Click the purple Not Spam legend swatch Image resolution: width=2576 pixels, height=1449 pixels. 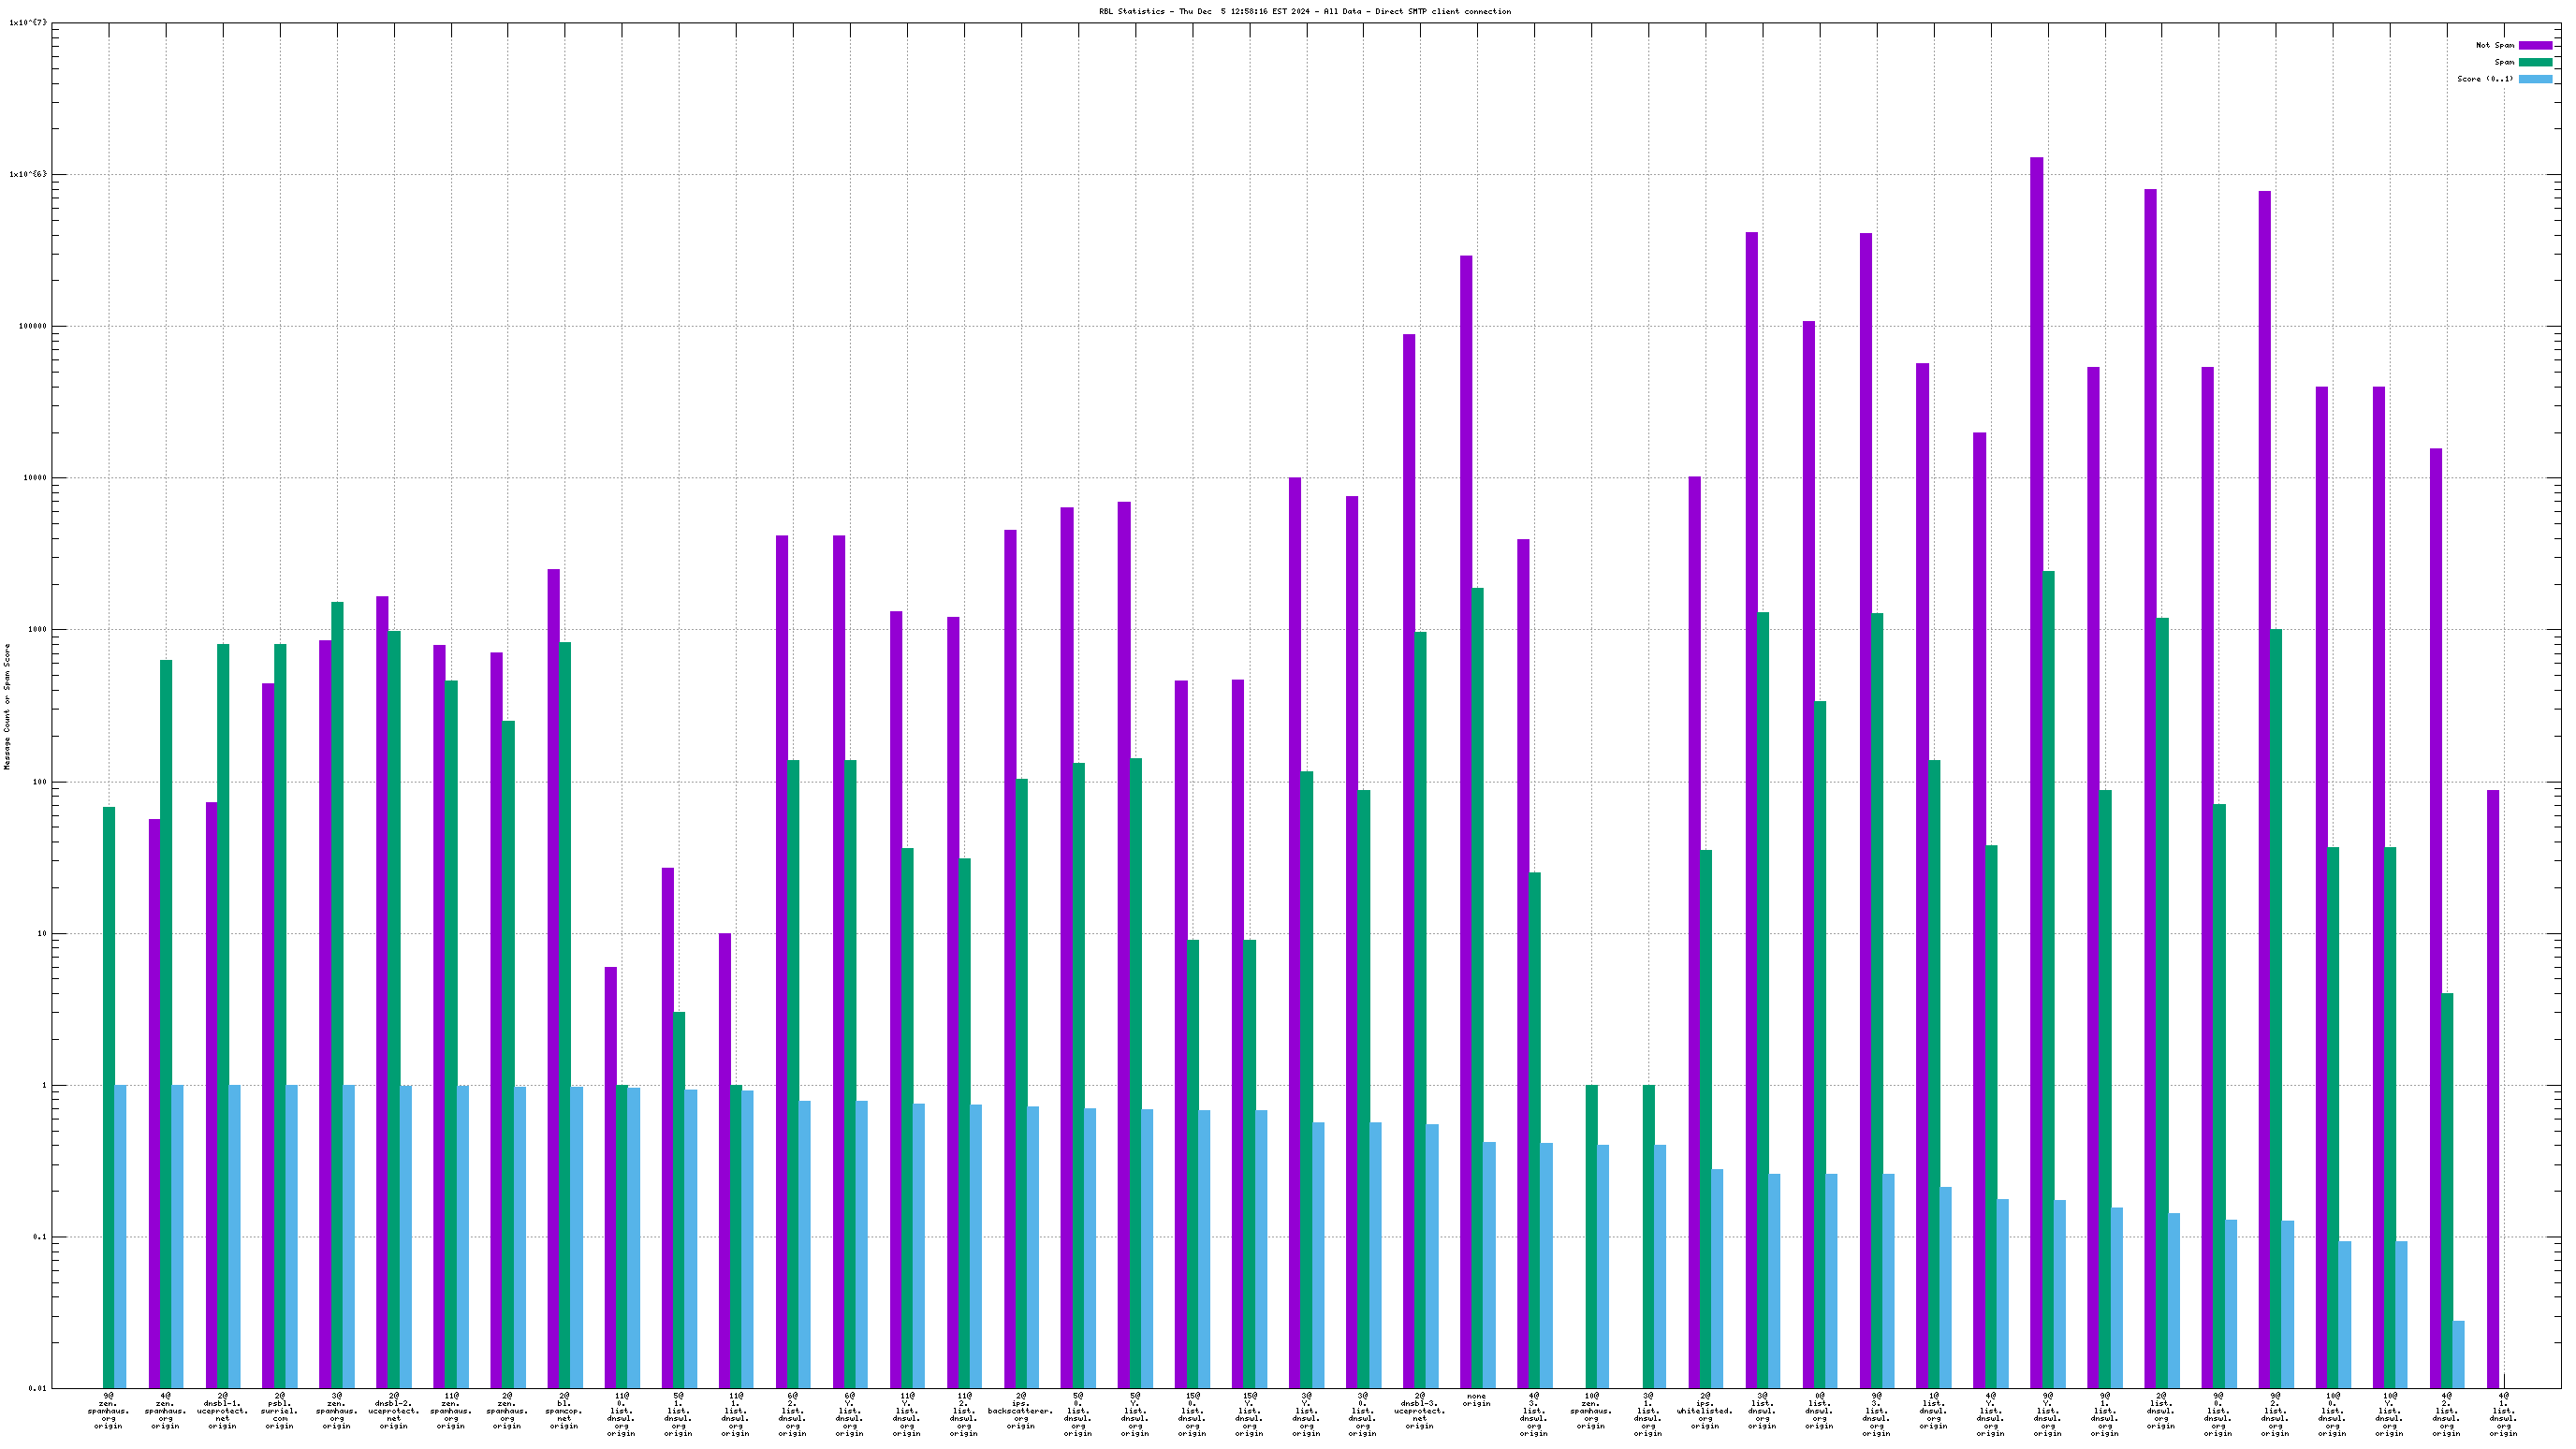click(2534, 45)
